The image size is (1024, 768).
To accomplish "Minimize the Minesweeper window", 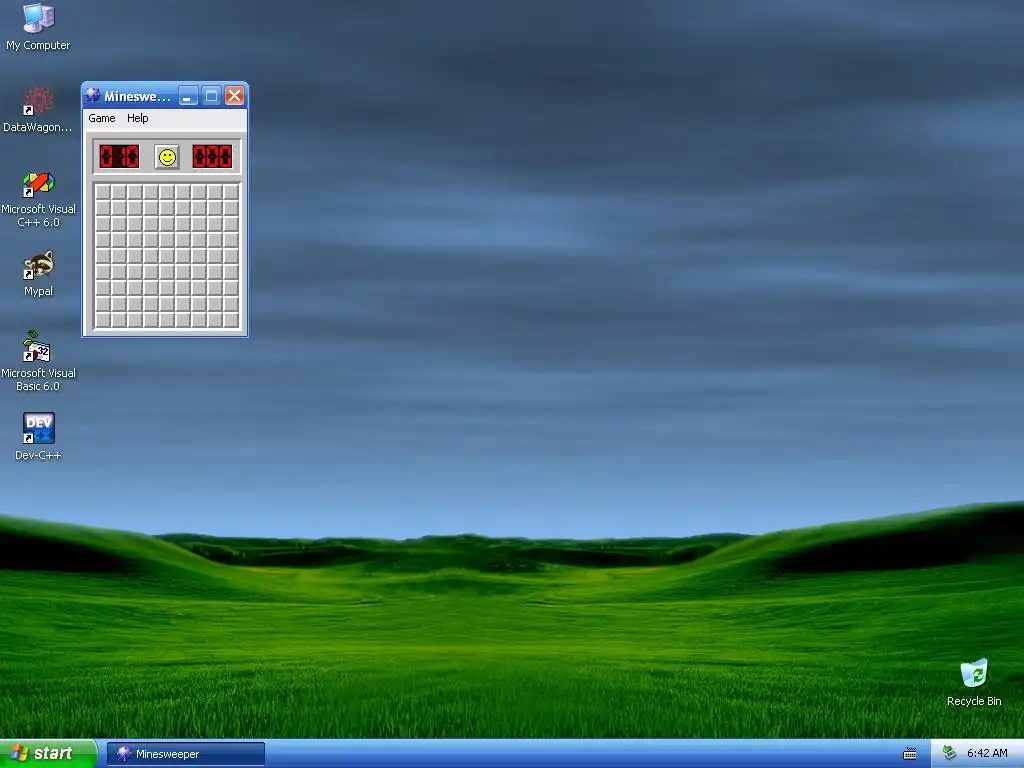I will click(188, 96).
